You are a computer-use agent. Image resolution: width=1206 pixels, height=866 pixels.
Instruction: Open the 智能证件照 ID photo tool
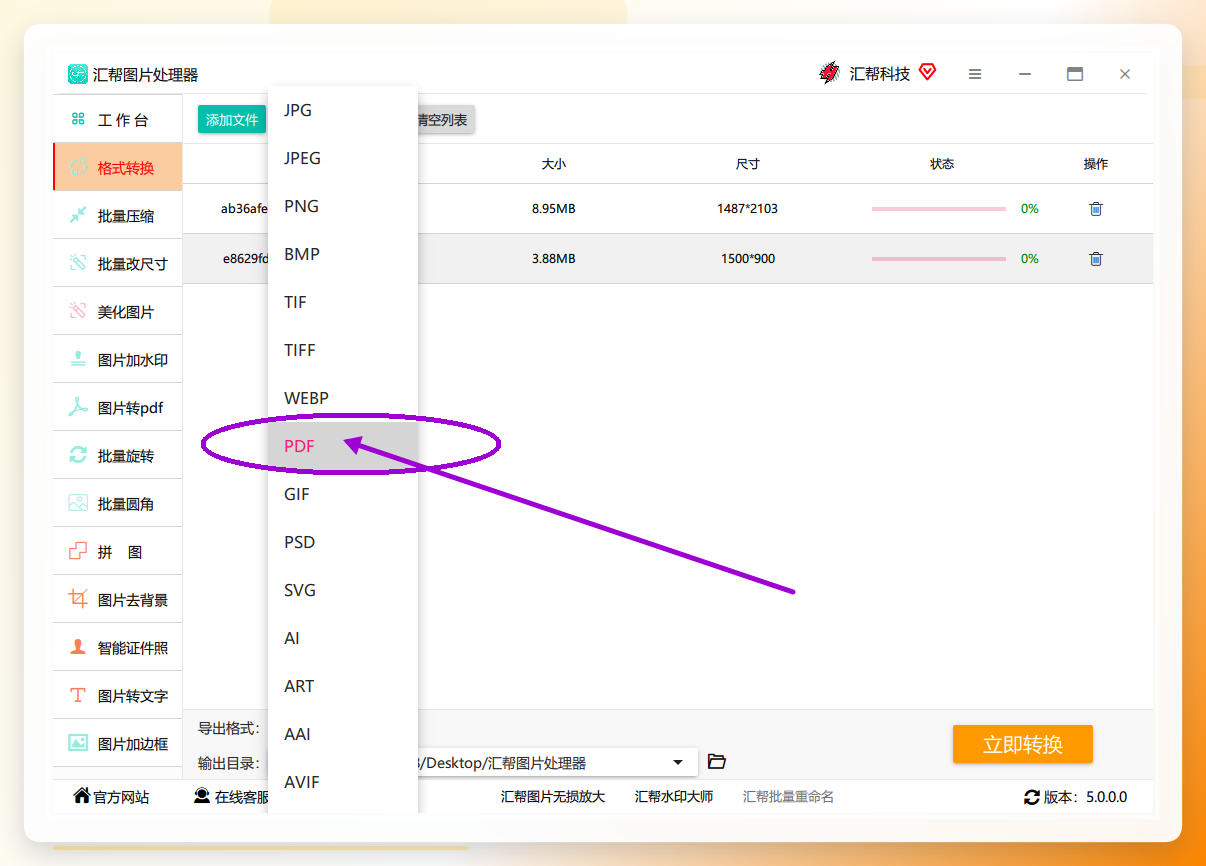pos(117,648)
